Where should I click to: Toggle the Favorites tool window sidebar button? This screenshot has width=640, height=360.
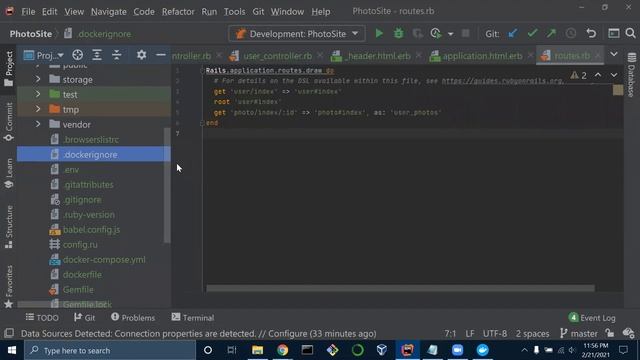coord(9,287)
